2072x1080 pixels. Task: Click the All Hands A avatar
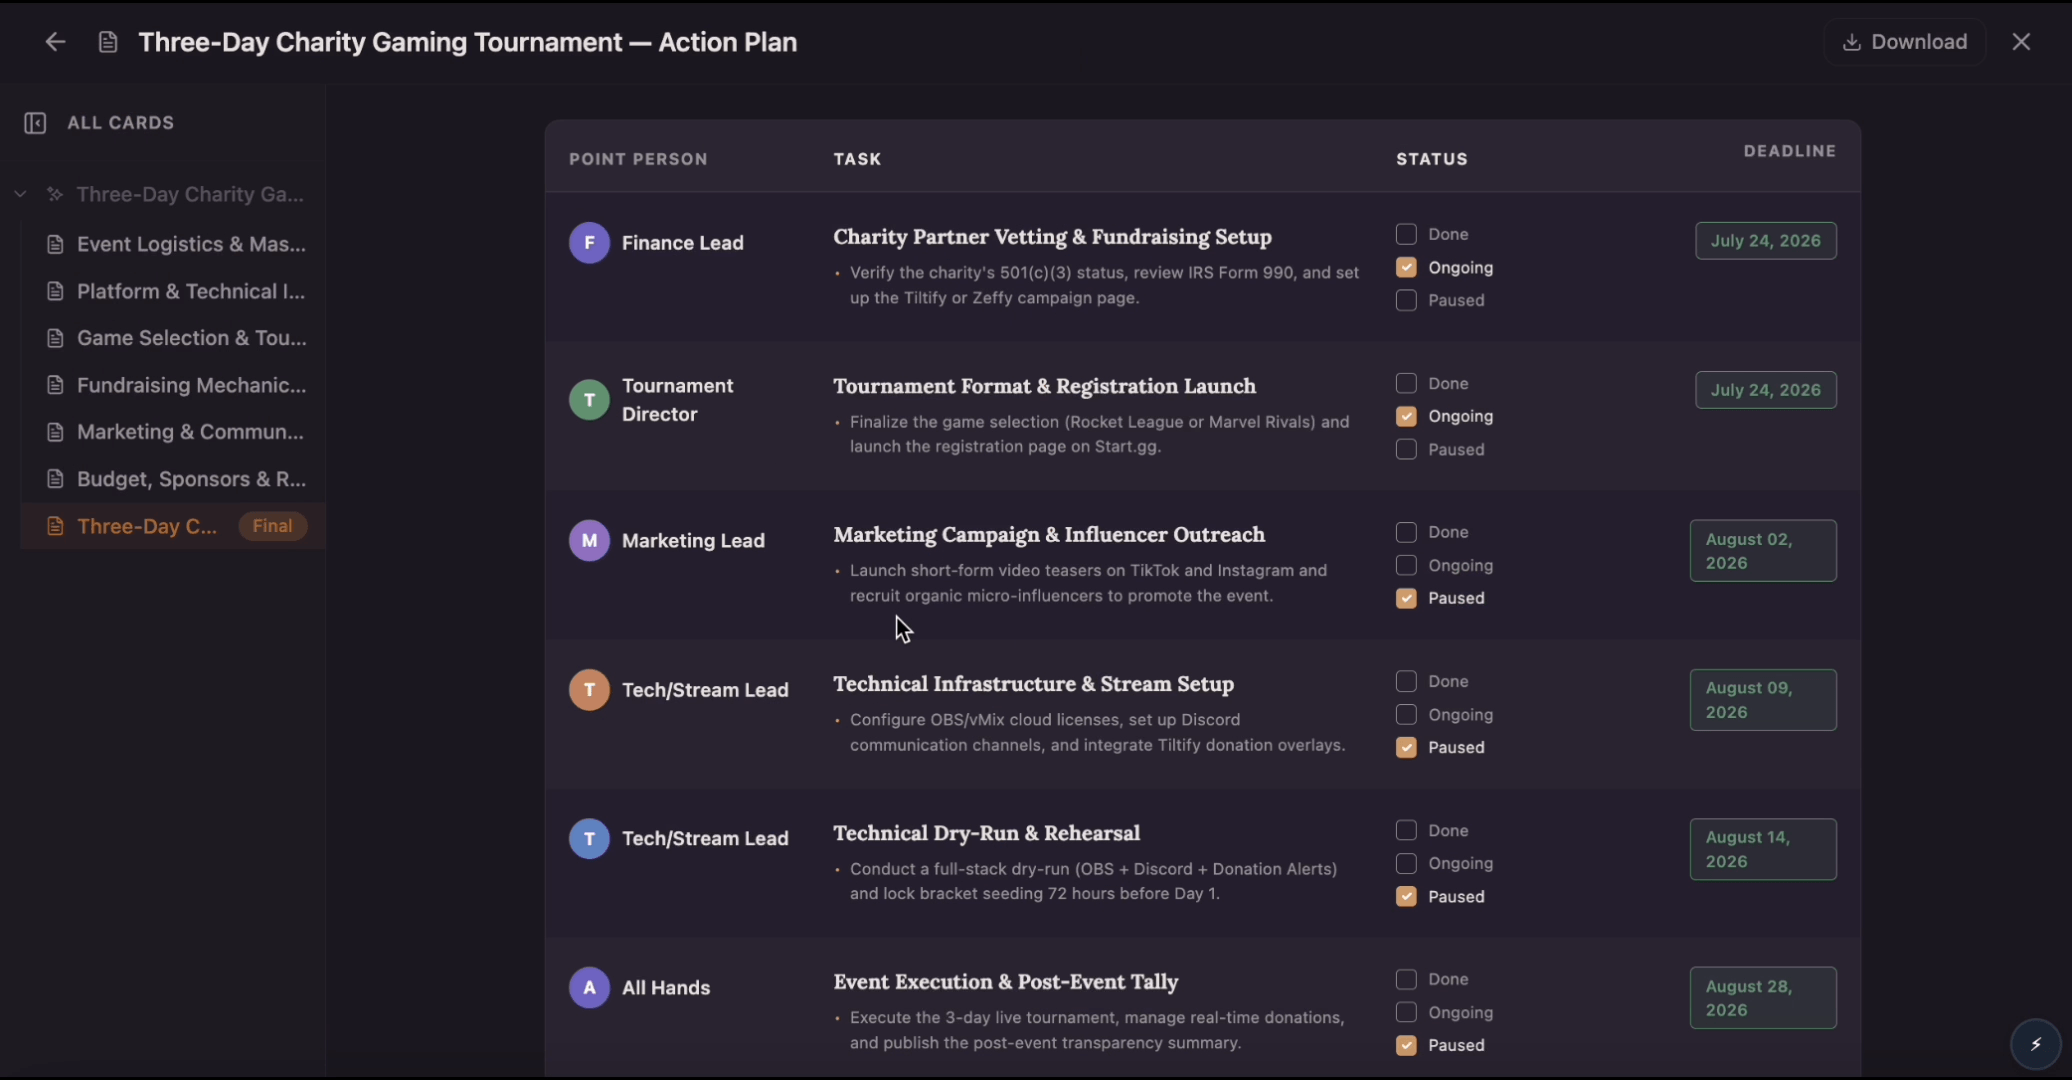click(x=589, y=988)
